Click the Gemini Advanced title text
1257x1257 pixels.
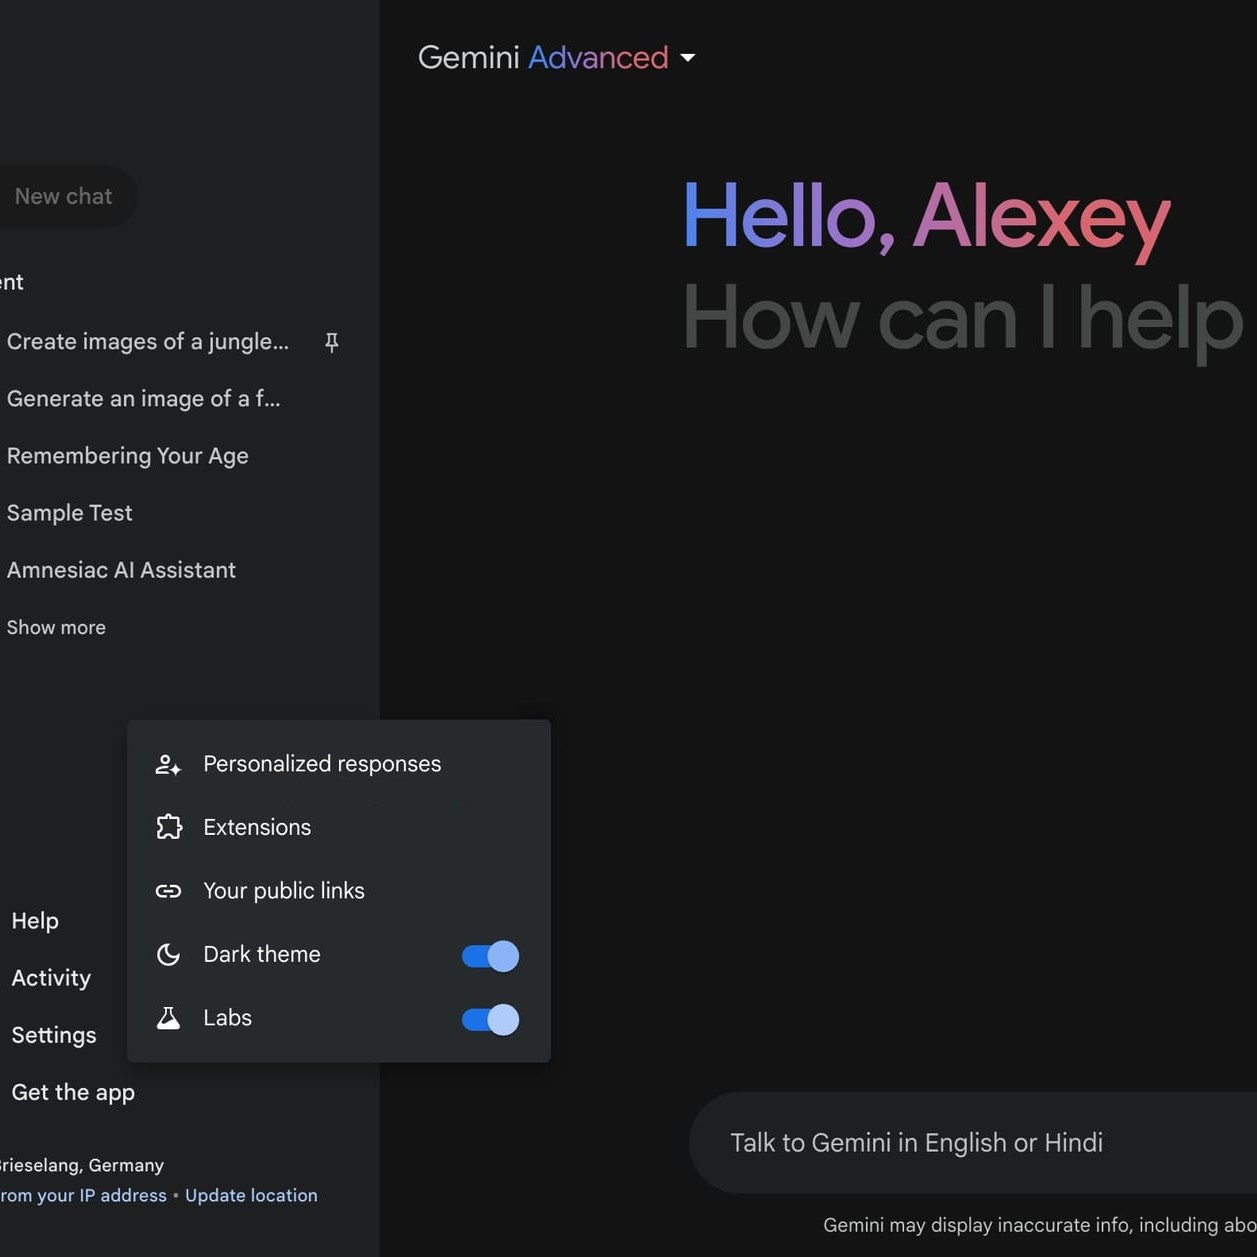[543, 58]
